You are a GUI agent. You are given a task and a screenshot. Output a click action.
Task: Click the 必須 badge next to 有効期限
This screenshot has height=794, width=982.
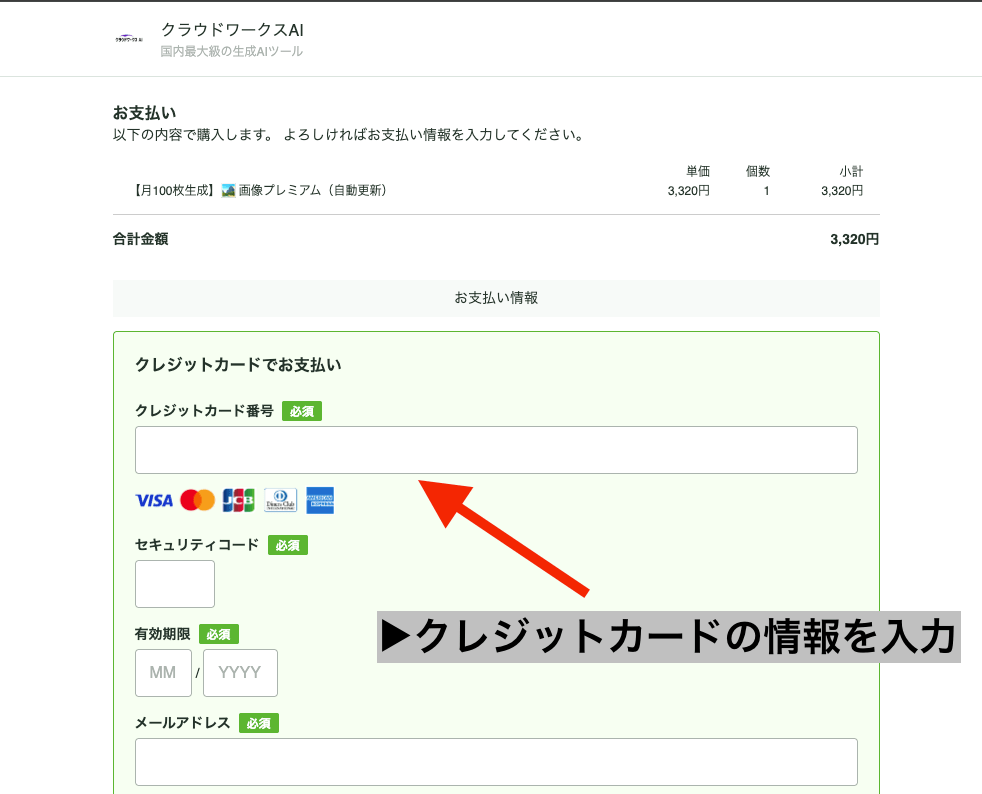pyautogui.click(x=219, y=634)
